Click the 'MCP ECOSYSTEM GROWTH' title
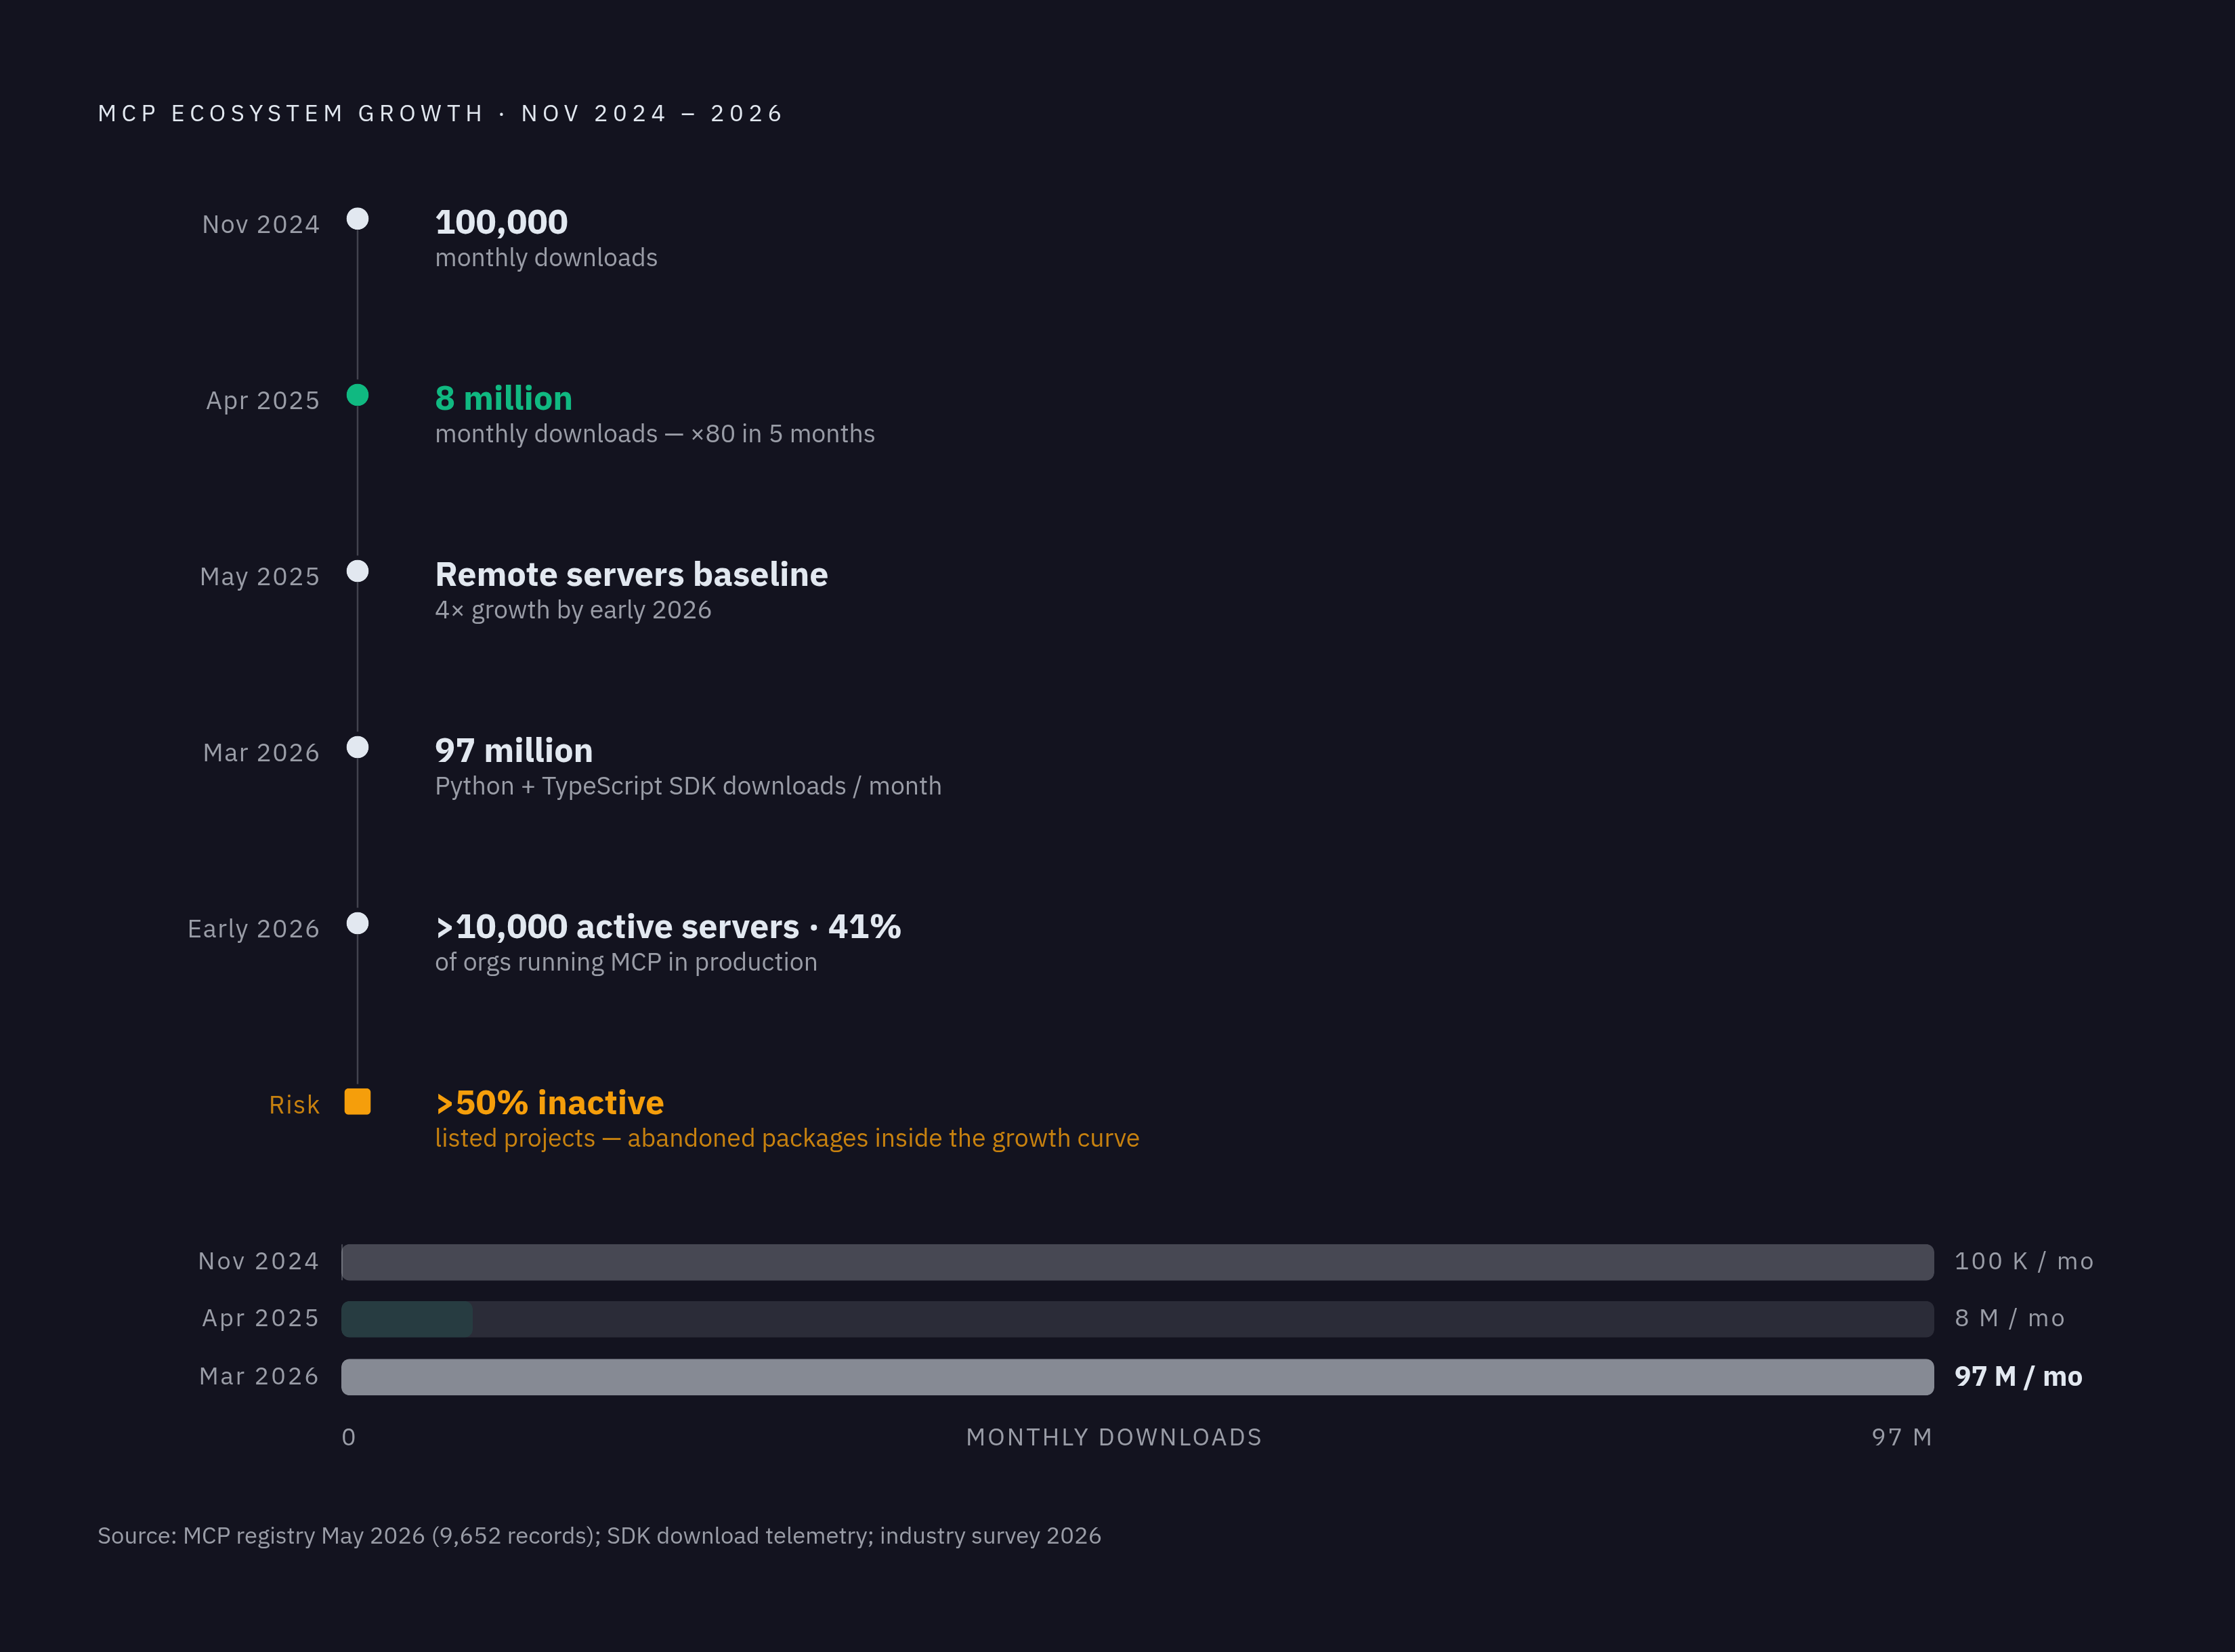 click(440, 113)
